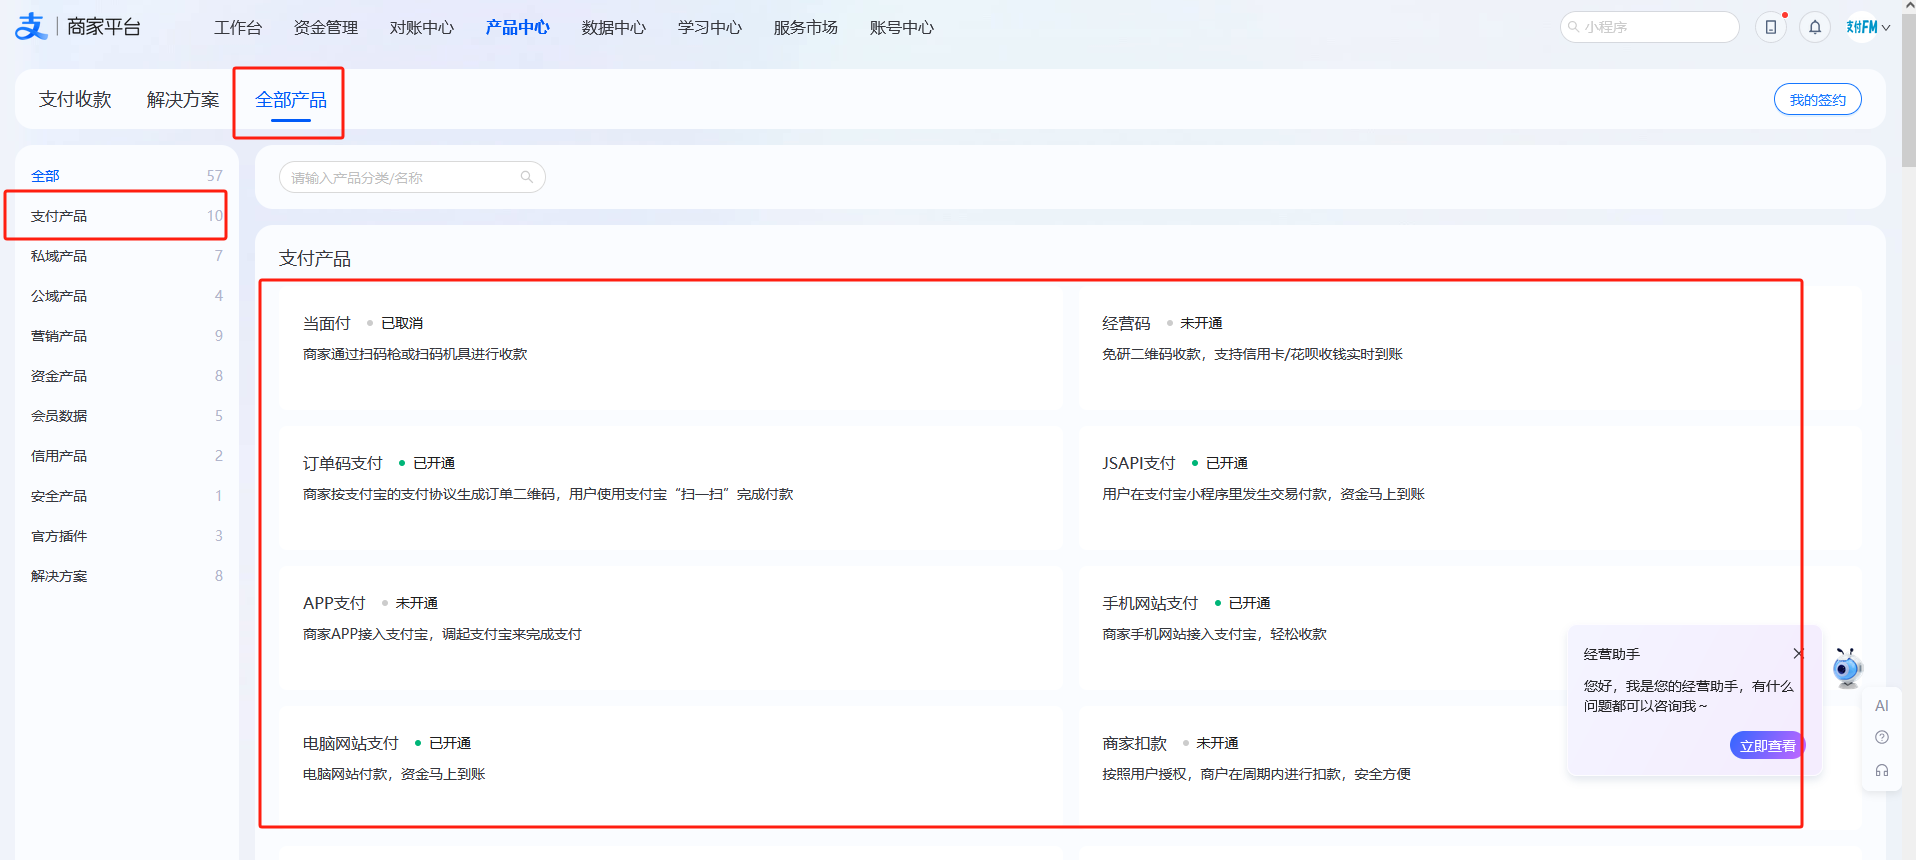Click the 商家平台 title text
1916x860 pixels.
click(x=104, y=27)
